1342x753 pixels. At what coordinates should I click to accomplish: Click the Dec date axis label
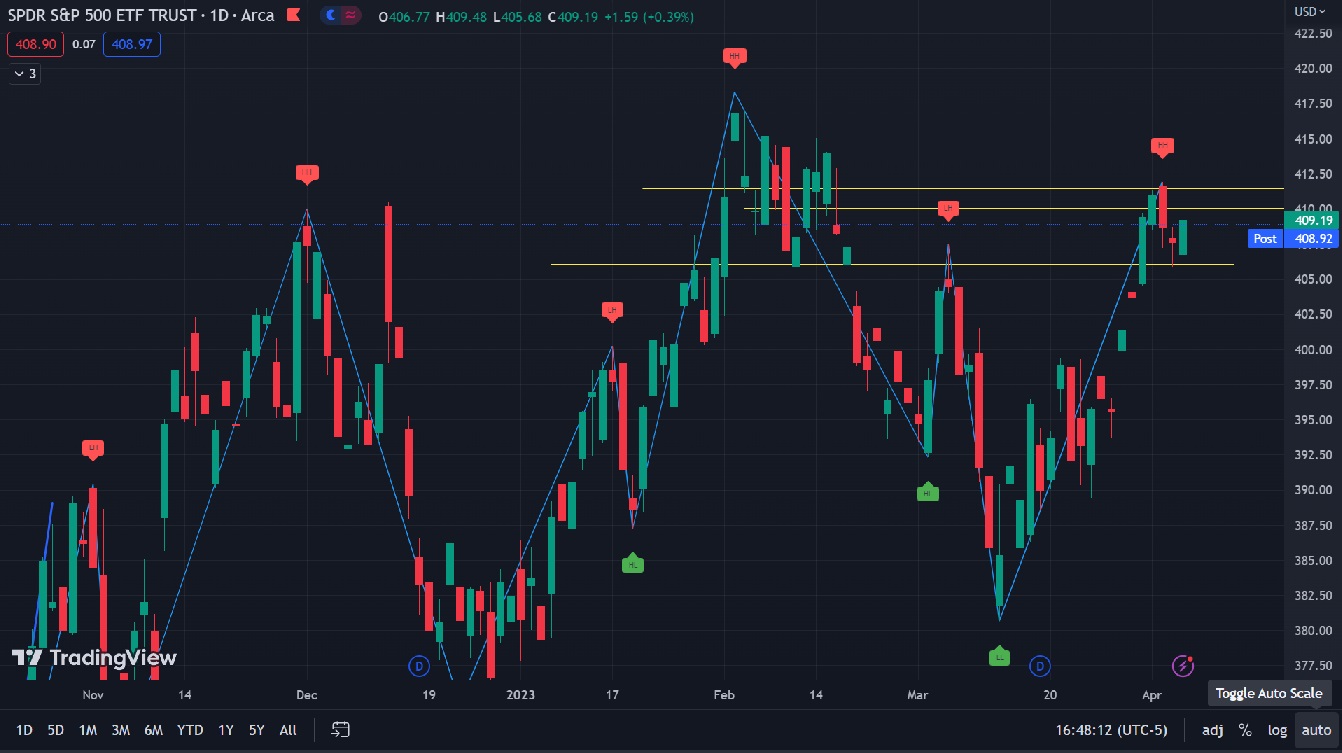[307, 694]
